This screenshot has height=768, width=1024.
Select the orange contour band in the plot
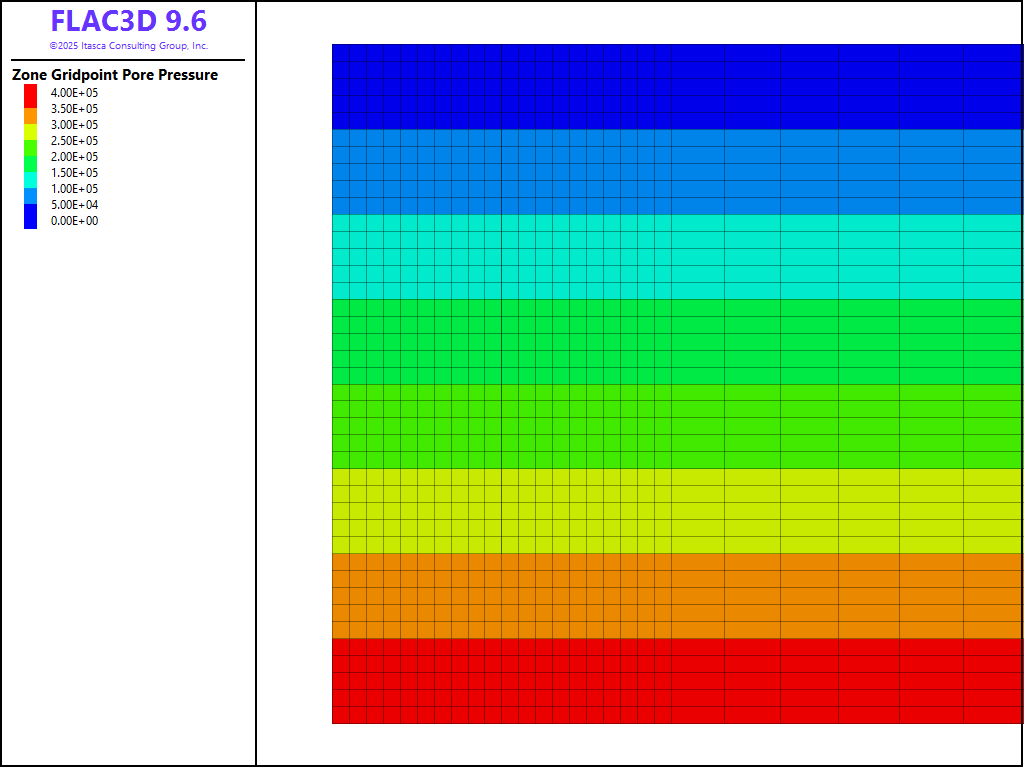pyautogui.click(x=676, y=595)
